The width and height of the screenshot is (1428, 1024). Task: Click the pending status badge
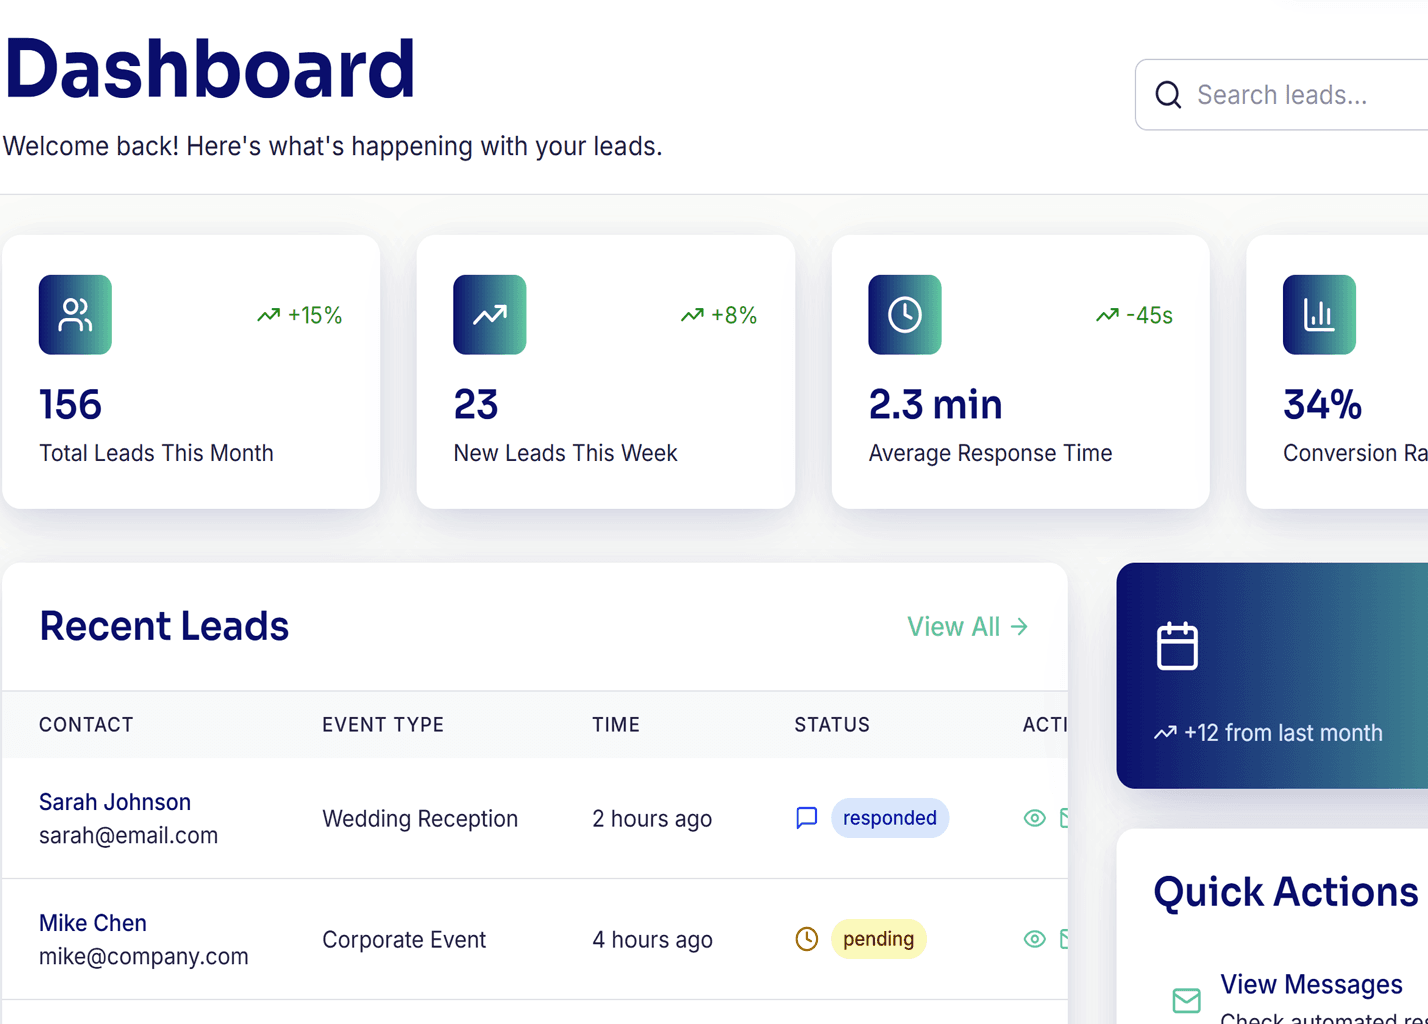878,939
